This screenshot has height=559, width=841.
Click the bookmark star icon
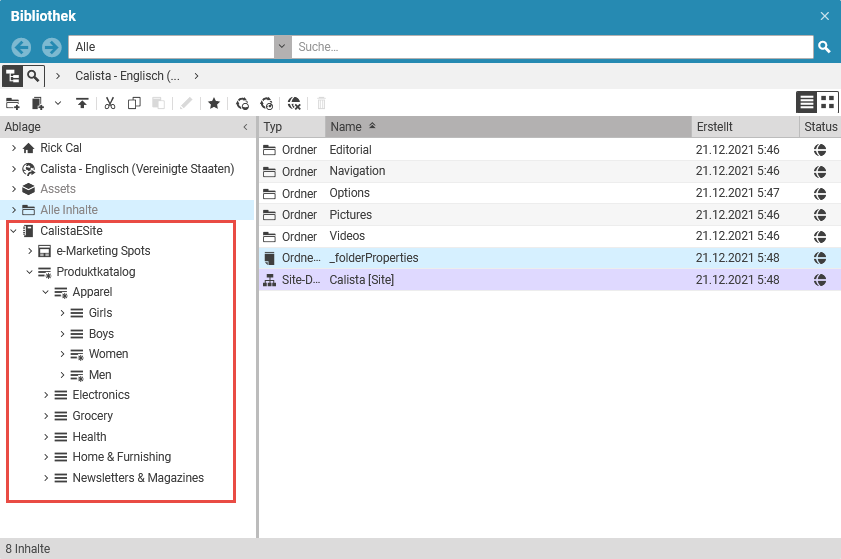[213, 103]
